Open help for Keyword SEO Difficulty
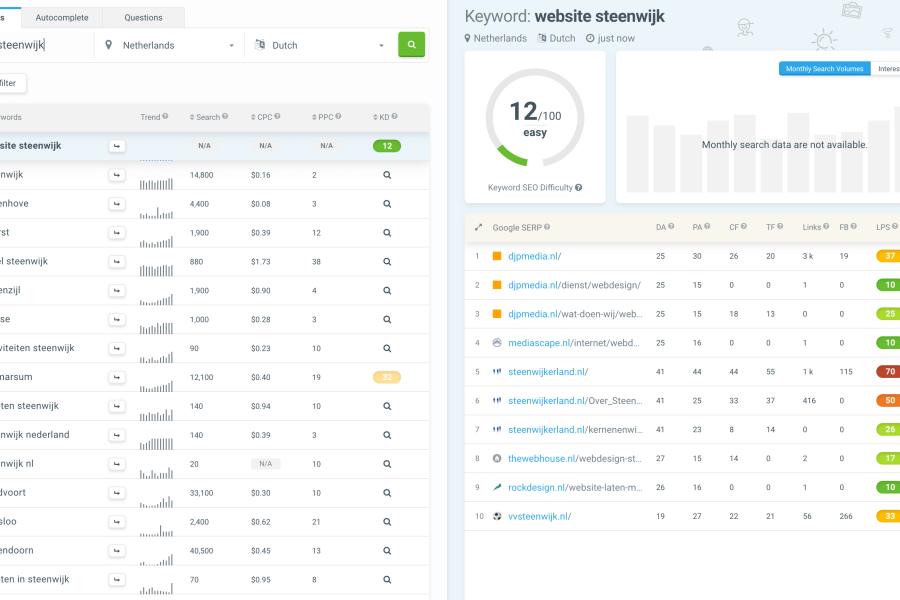 (579, 187)
